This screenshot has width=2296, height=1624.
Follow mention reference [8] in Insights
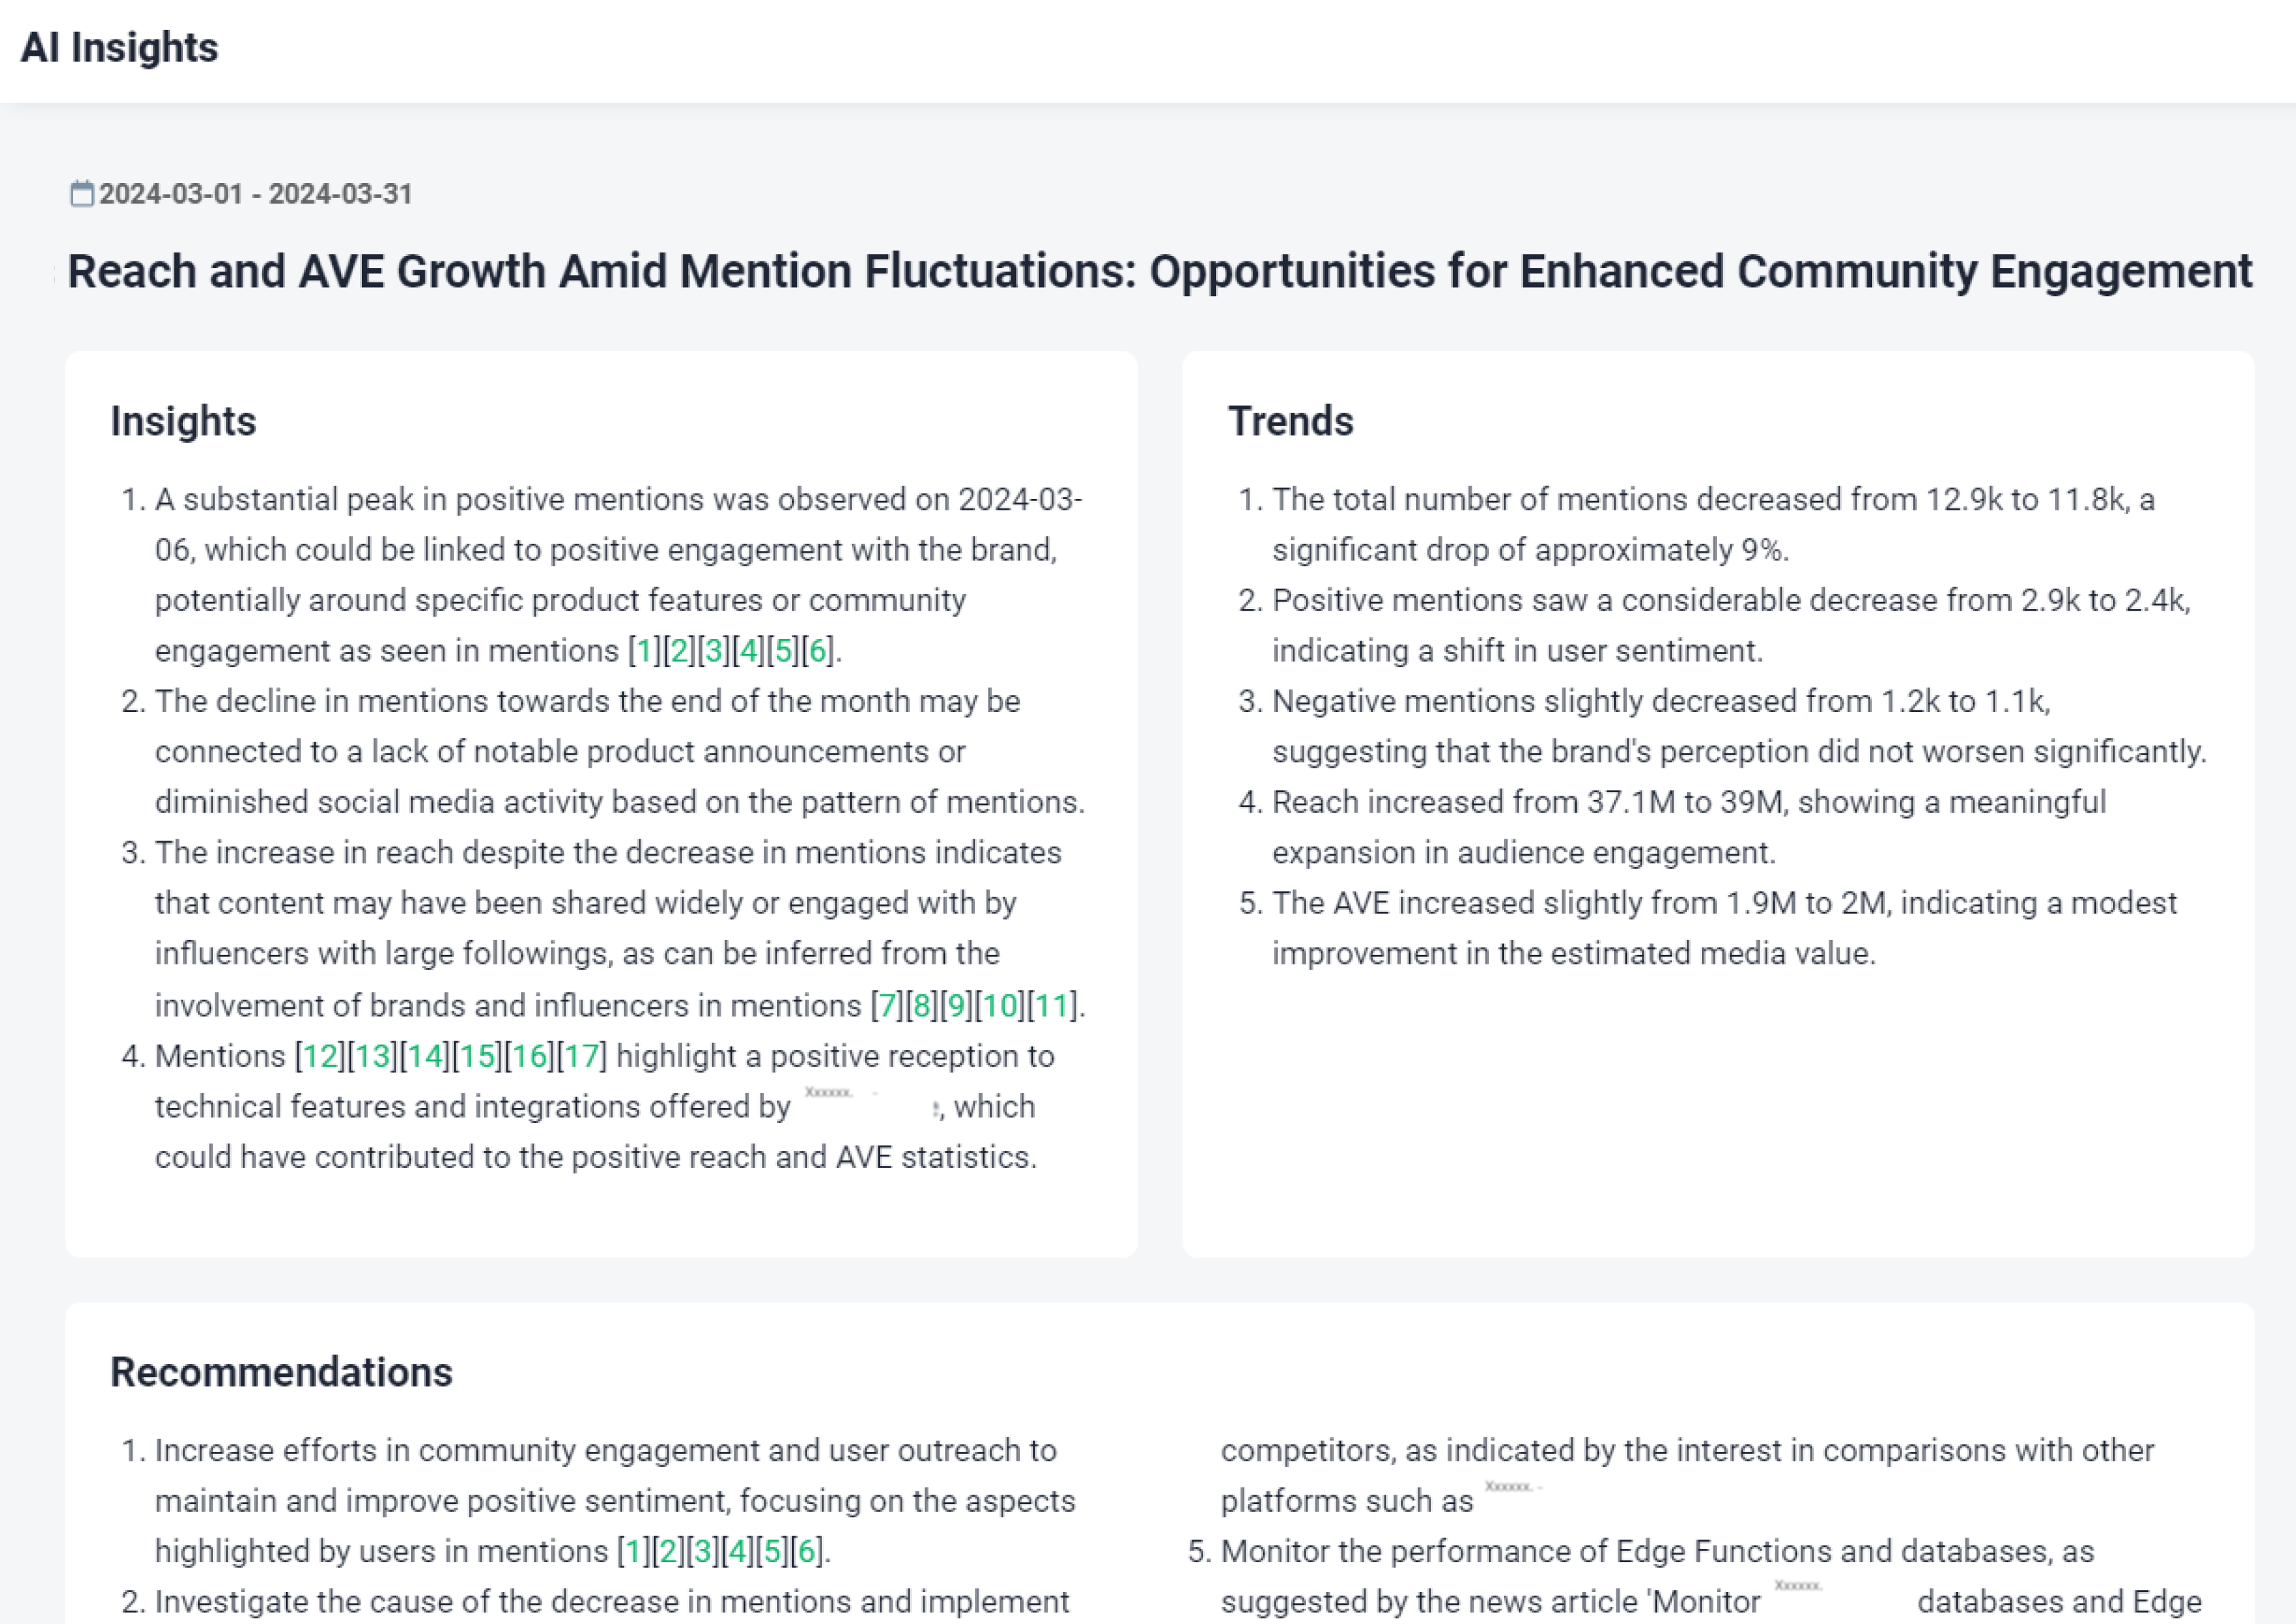tap(922, 1005)
